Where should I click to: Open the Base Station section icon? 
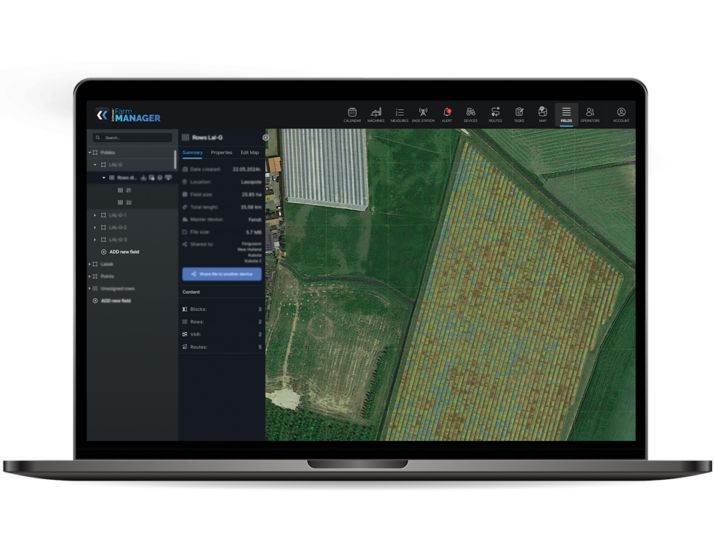423,114
